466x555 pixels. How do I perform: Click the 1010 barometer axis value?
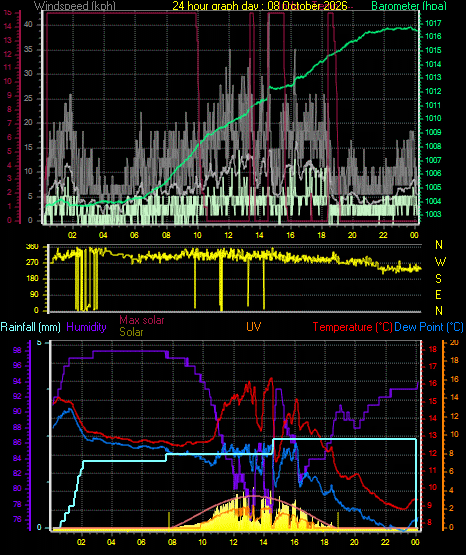433,118
